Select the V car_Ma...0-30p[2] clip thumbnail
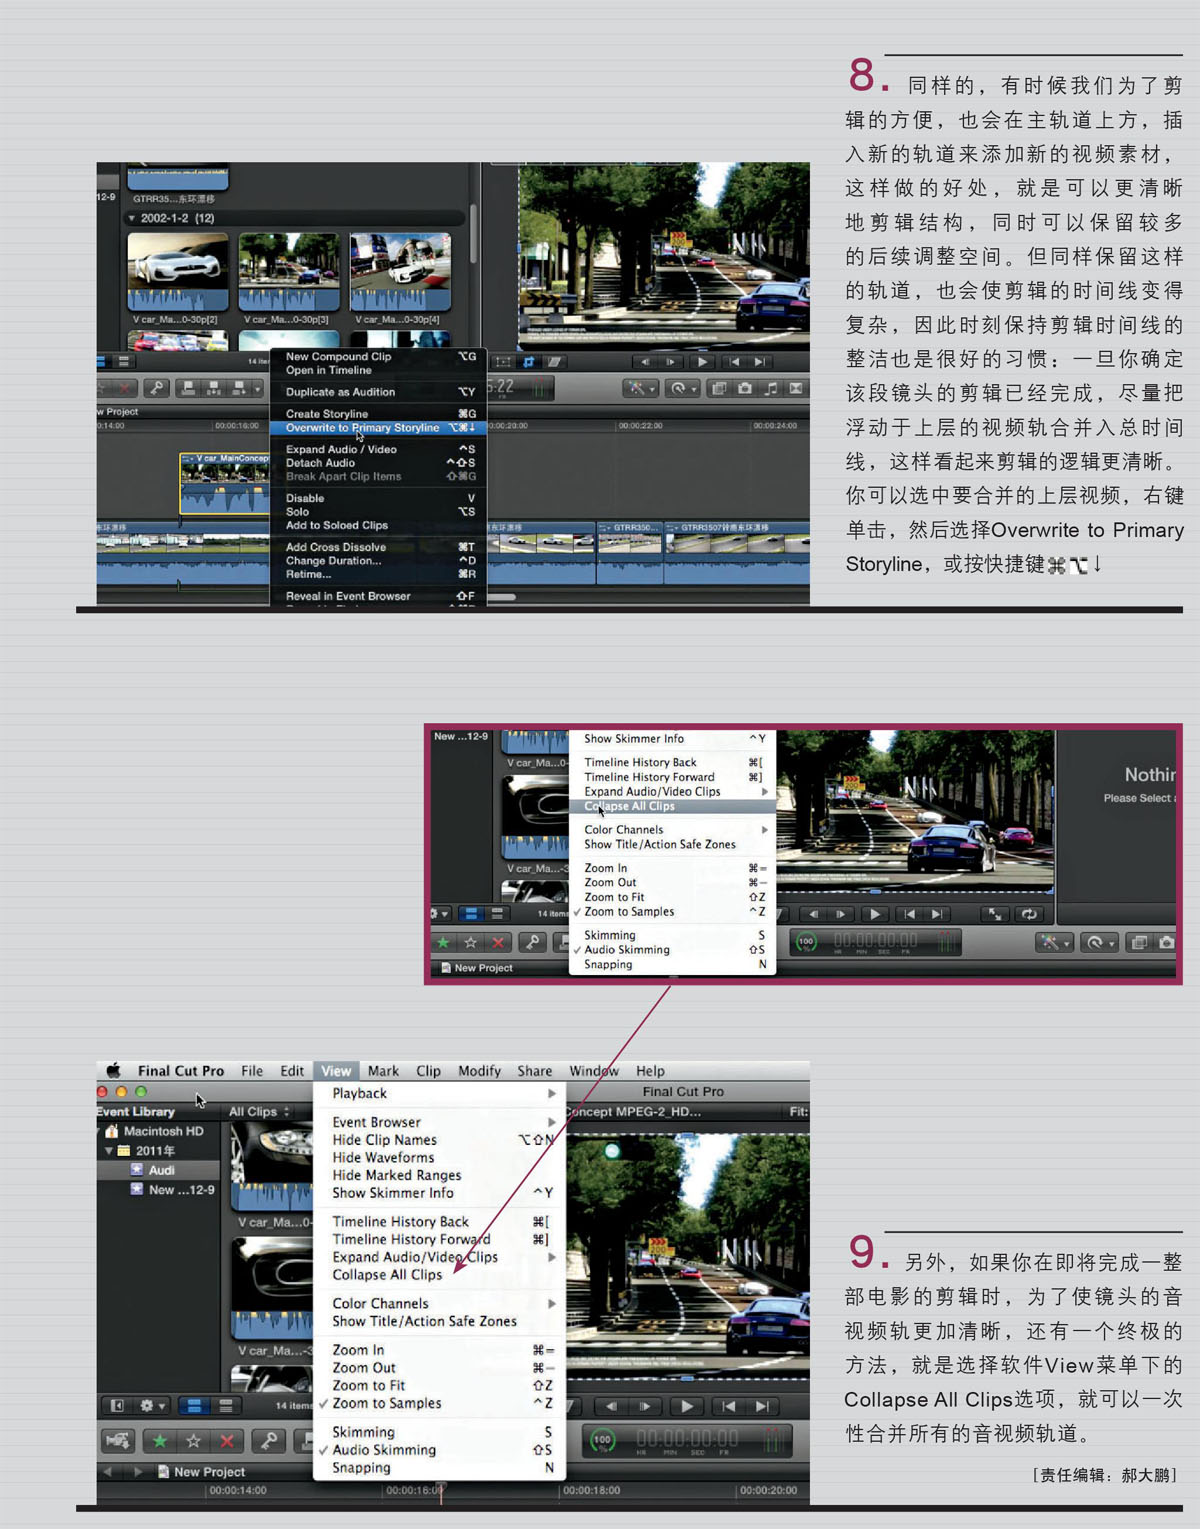Viewport: 1200px width, 1529px height. [x=178, y=272]
